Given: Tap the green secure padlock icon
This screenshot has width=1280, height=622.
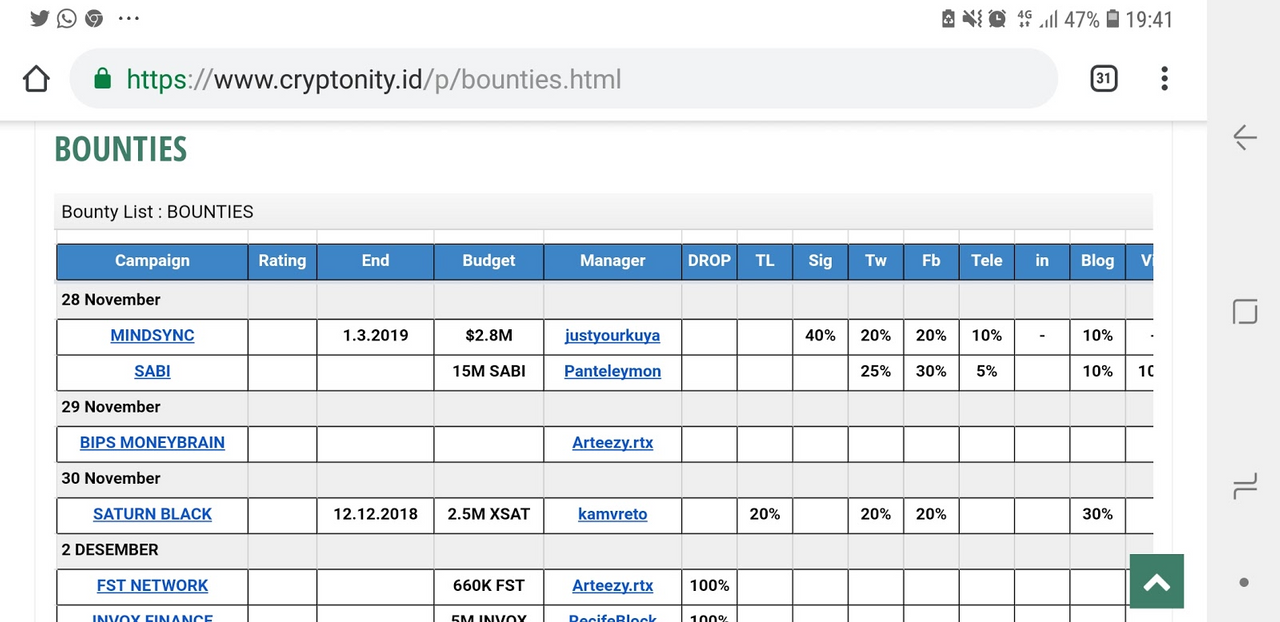Looking at the screenshot, I should tap(102, 79).
